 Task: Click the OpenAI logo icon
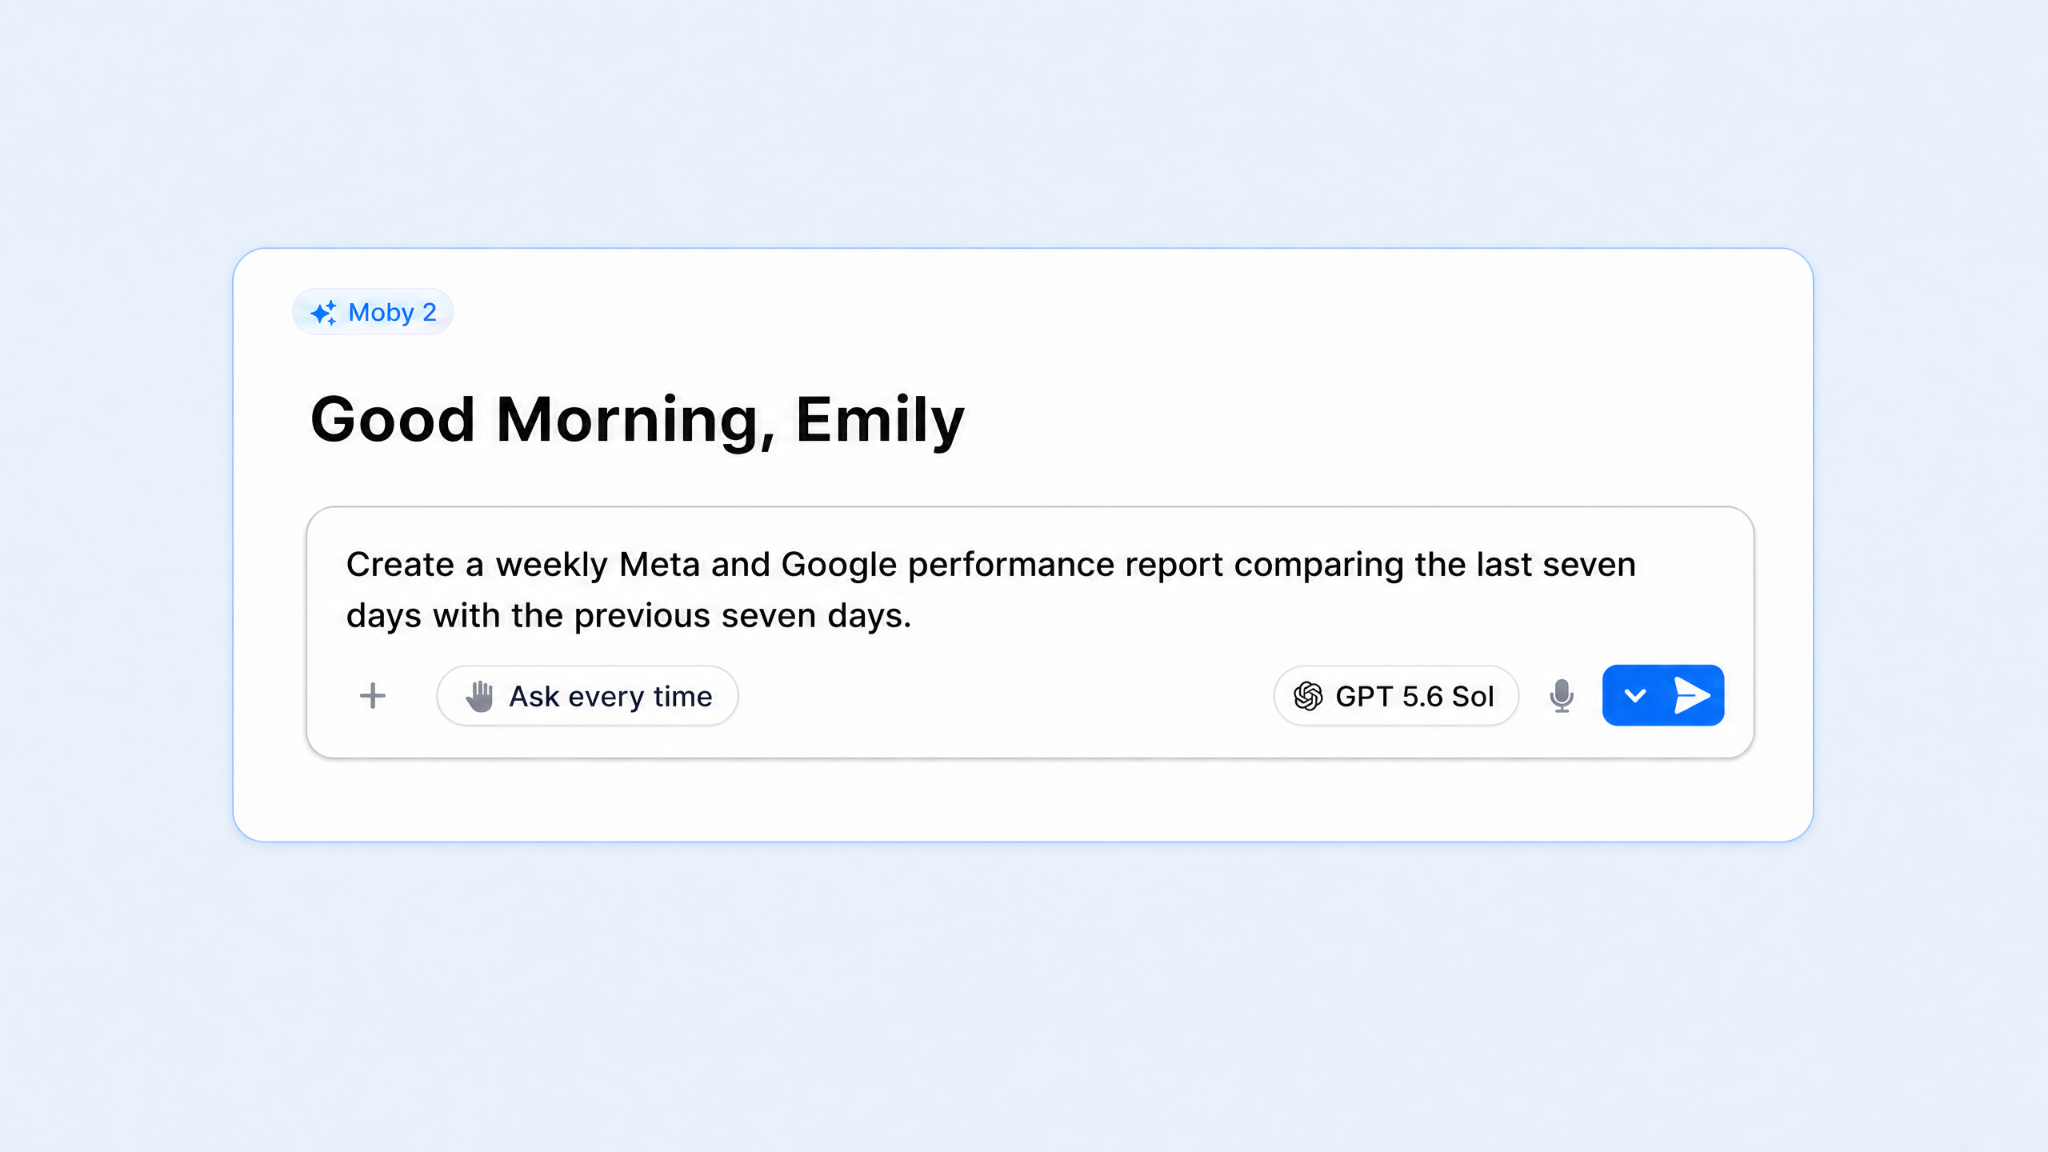click(1308, 696)
